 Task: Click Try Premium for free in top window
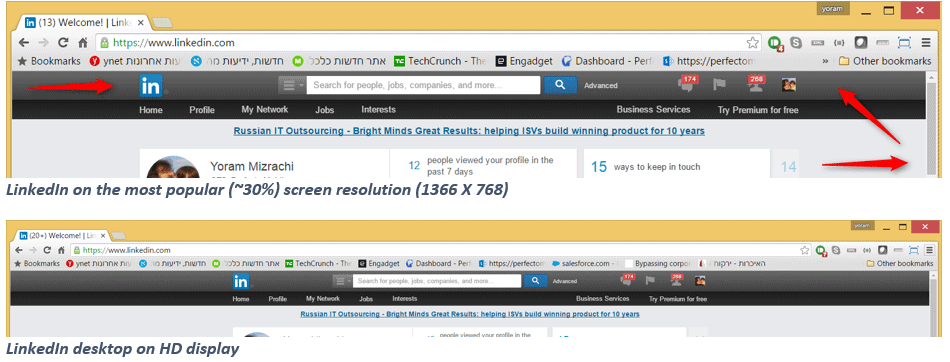(758, 110)
